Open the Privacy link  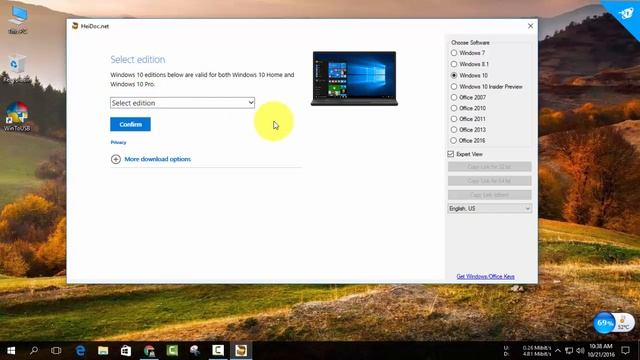pos(118,142)
